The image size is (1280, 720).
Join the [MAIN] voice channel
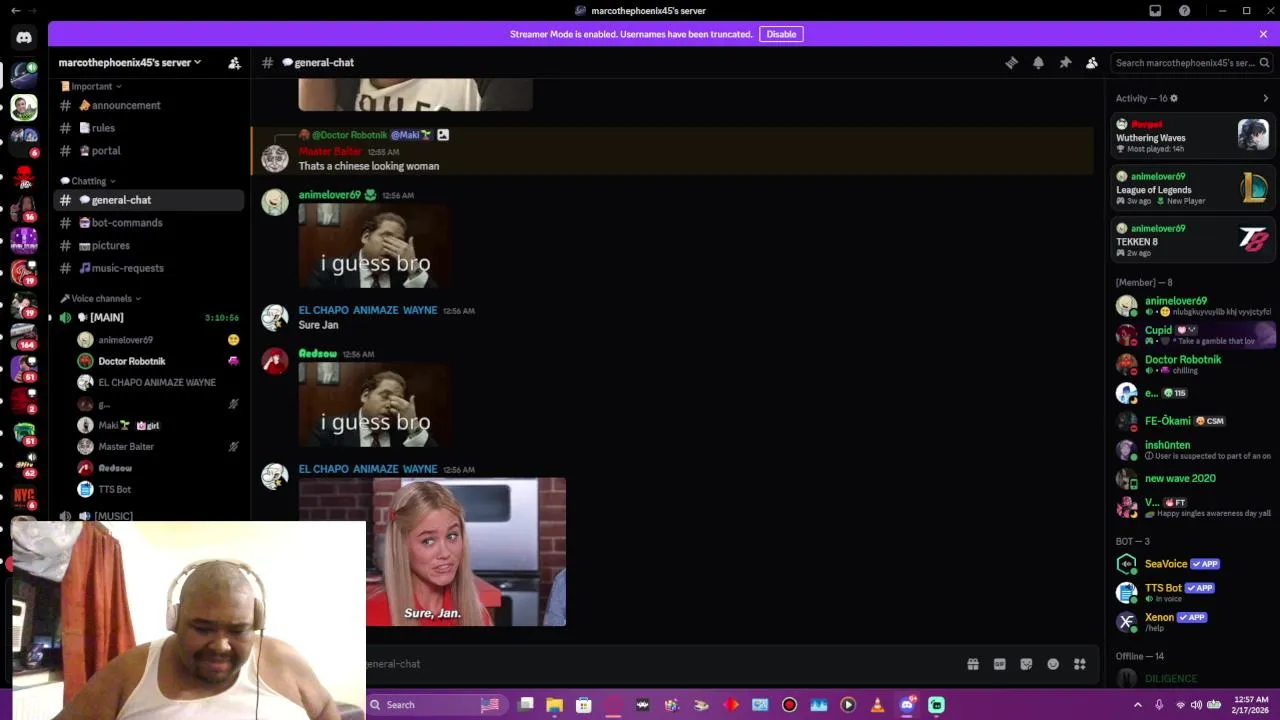click(x=148, y=318)
